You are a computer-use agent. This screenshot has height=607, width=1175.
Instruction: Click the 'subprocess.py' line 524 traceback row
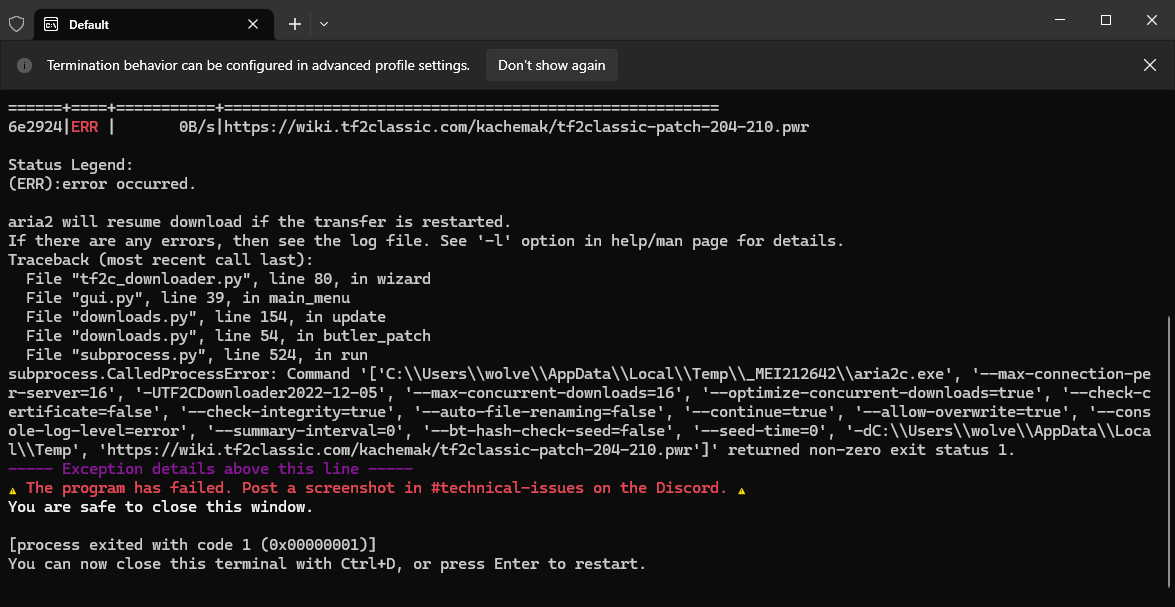196,354
